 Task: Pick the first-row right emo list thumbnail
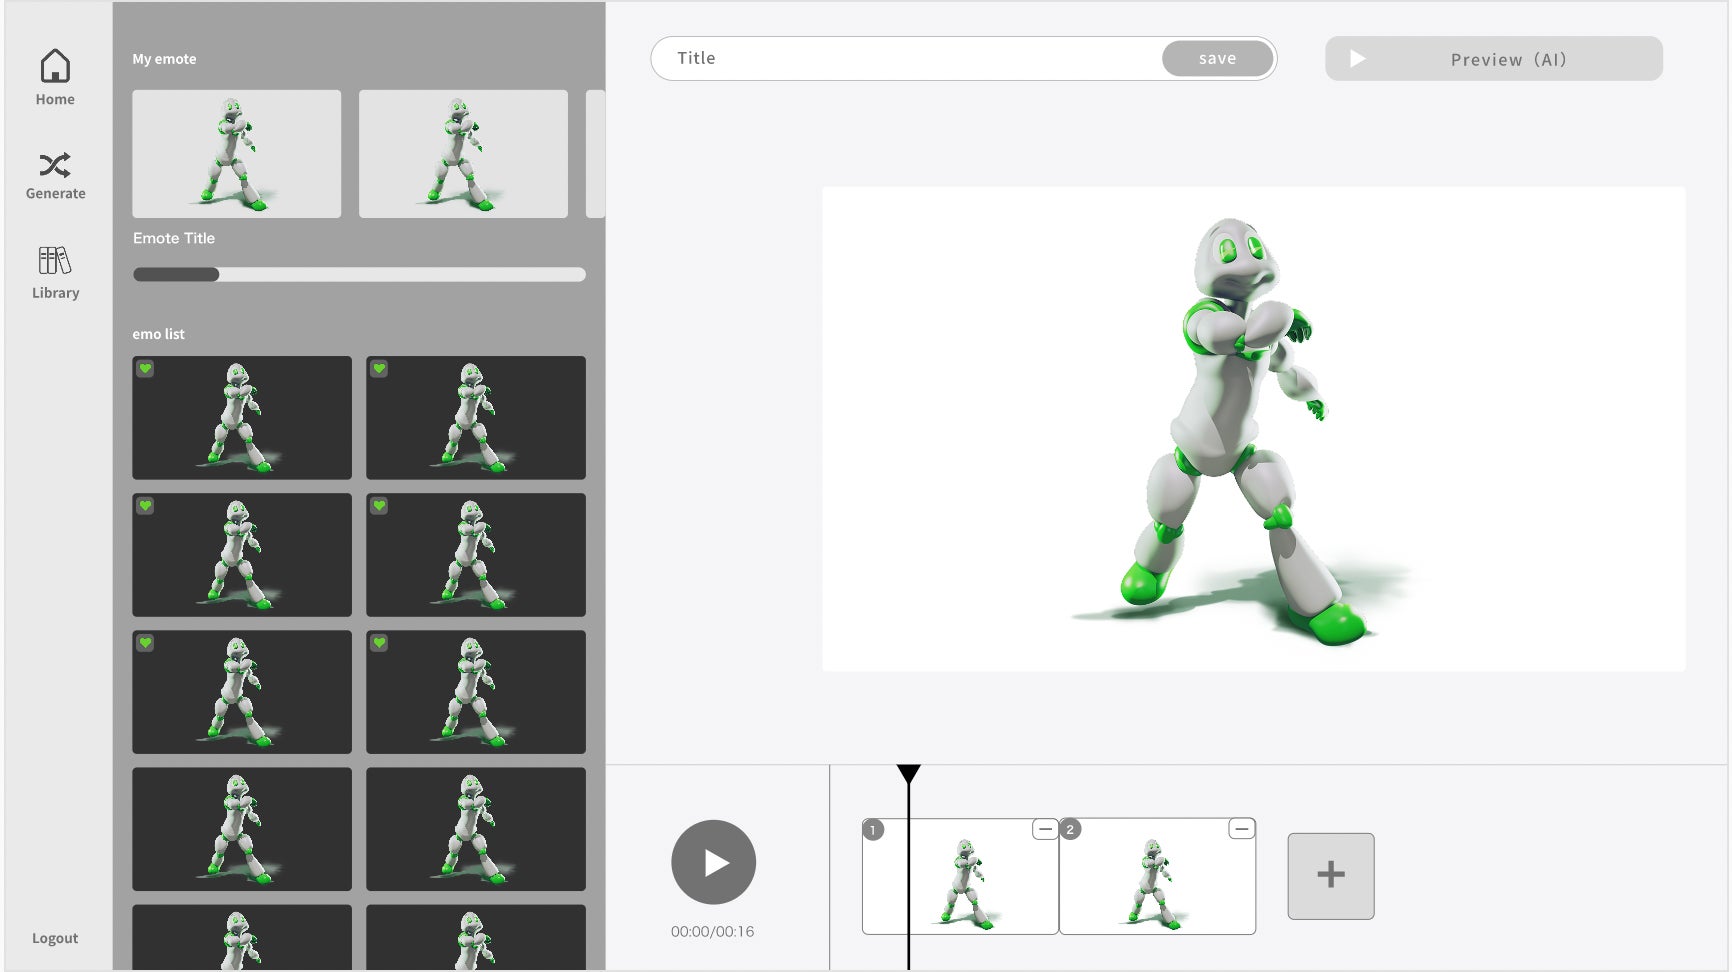click(476, 418)
